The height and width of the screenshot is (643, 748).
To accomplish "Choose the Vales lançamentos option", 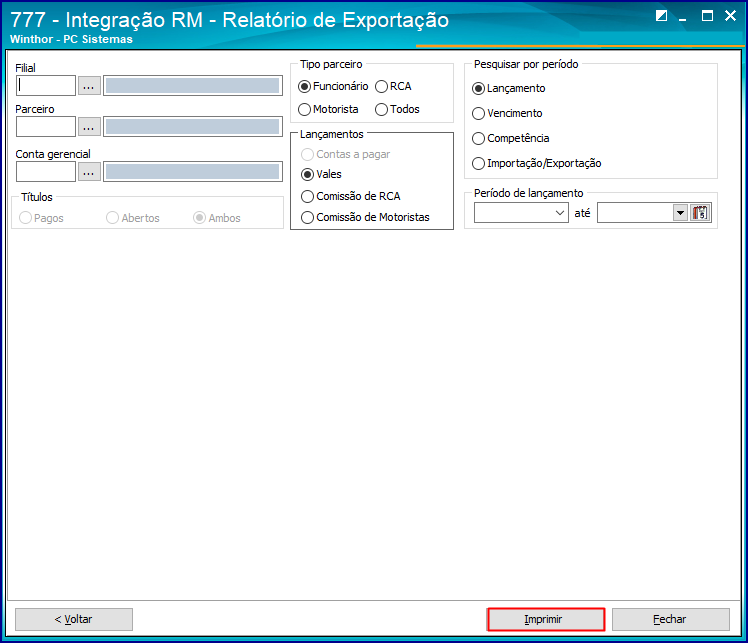I will coord(322,175).
